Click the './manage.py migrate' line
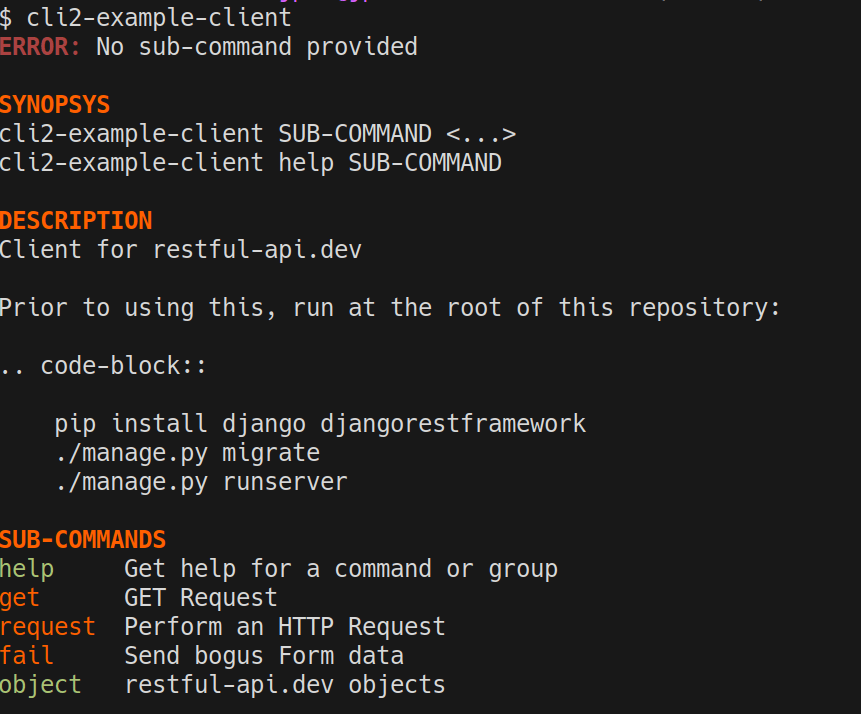 click(x=187, y=453)
